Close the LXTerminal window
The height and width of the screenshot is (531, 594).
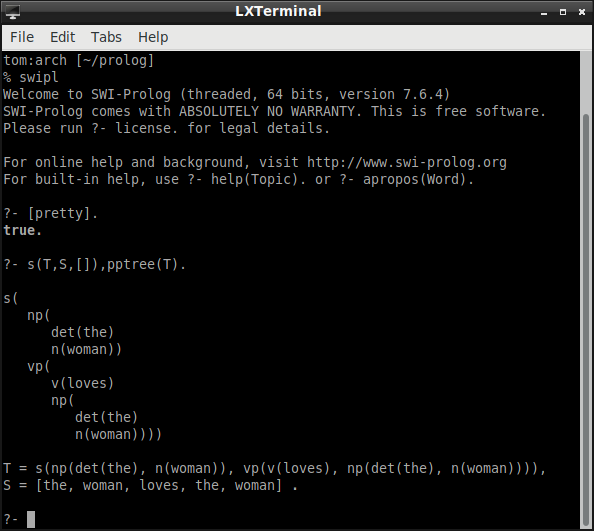click(x=582, y=12)
